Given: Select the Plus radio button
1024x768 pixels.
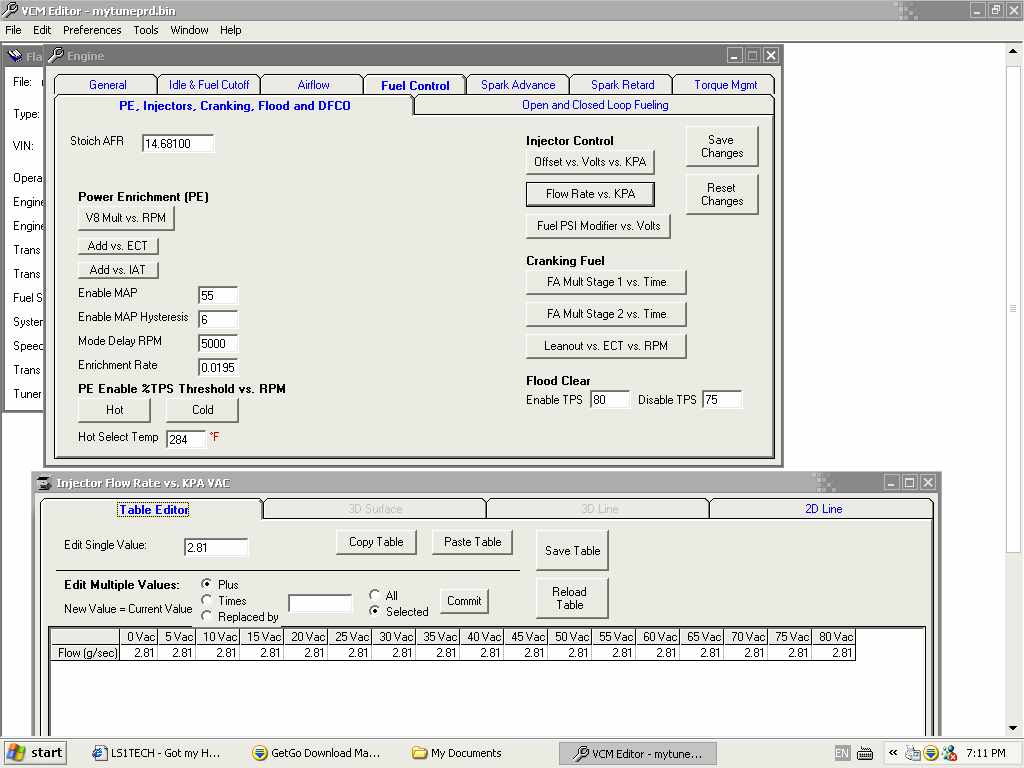Looking at the screenshot, I should click(207, 584).
